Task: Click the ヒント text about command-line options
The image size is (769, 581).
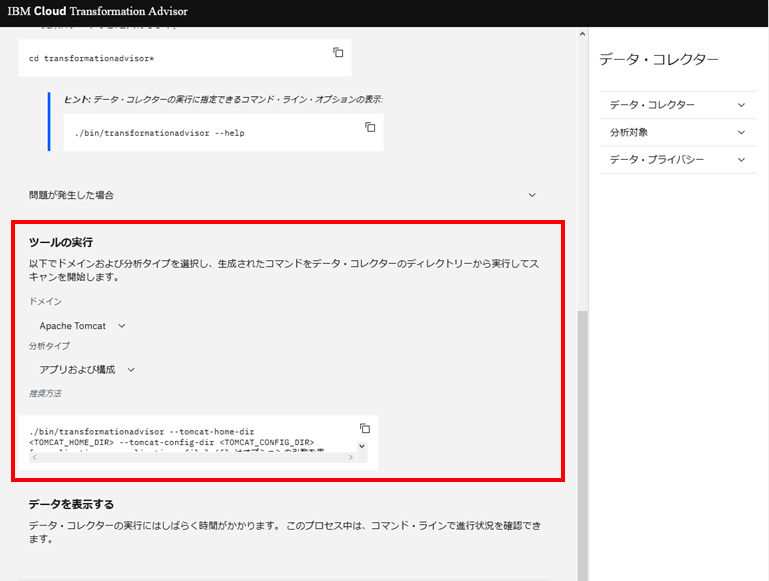Action: pos(223,100)
